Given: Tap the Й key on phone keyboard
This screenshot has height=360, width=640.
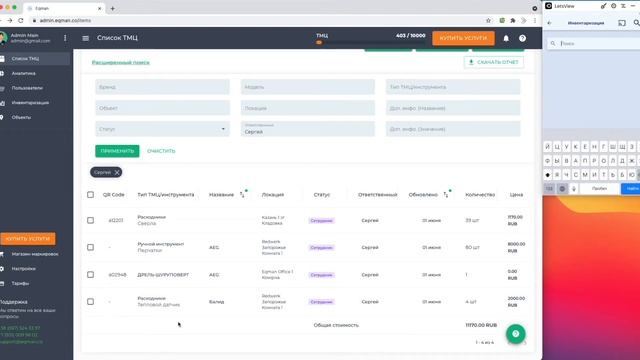Looking at the screenshot, I should (x=548, y=147).
